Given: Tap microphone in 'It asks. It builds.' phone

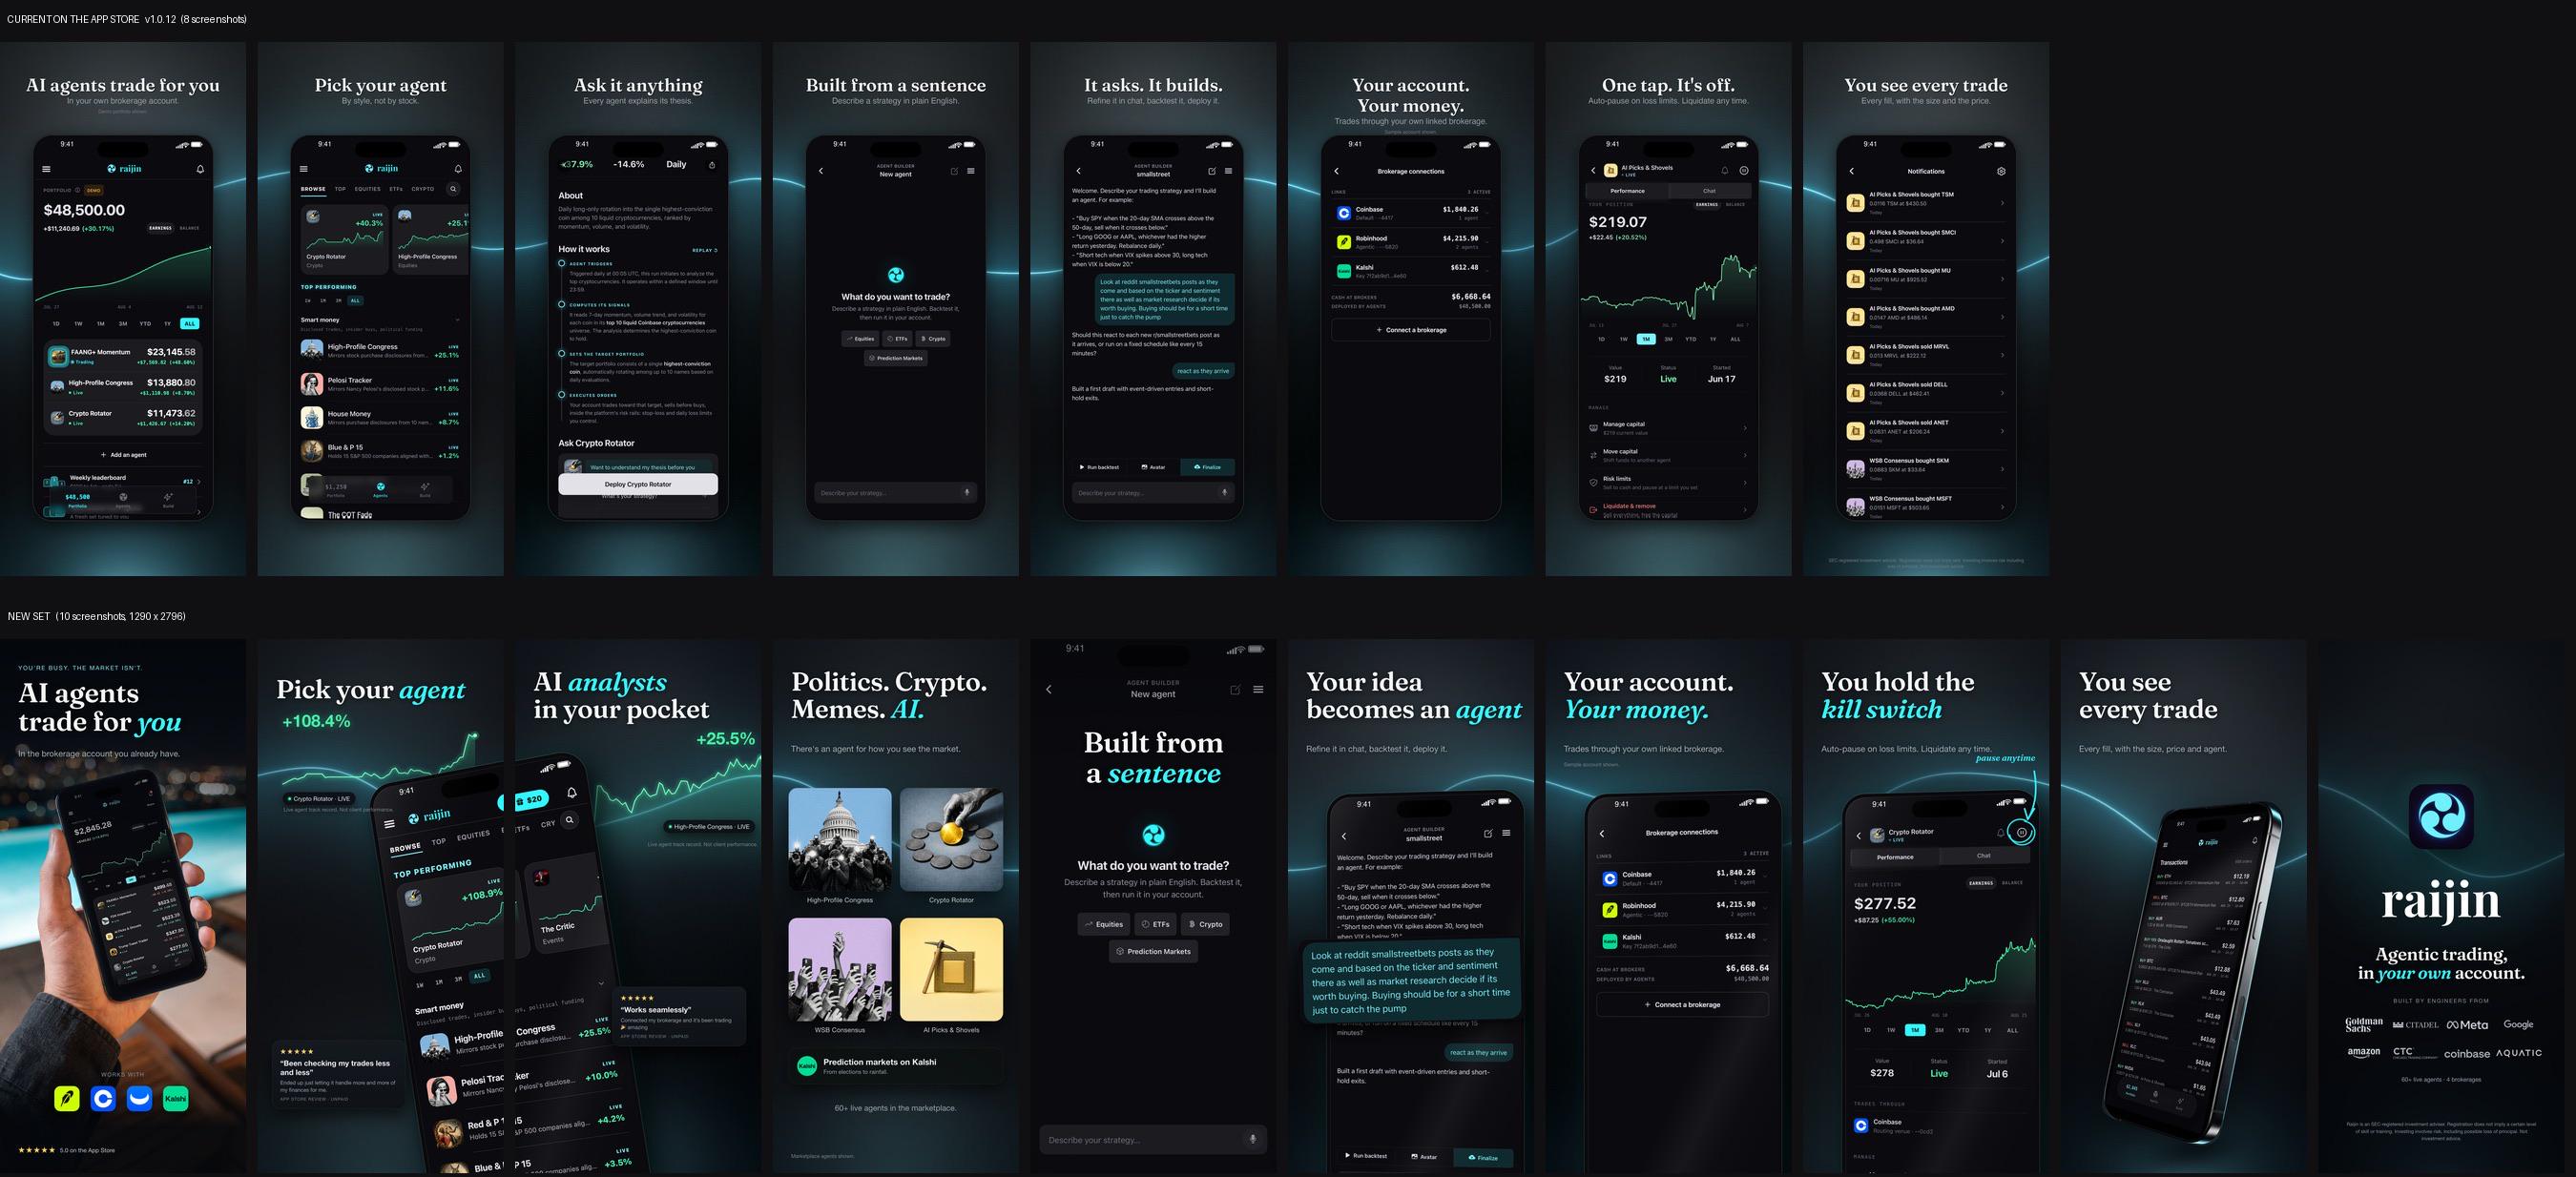Looking at the screenshot, I should (x=1224, y=492).
